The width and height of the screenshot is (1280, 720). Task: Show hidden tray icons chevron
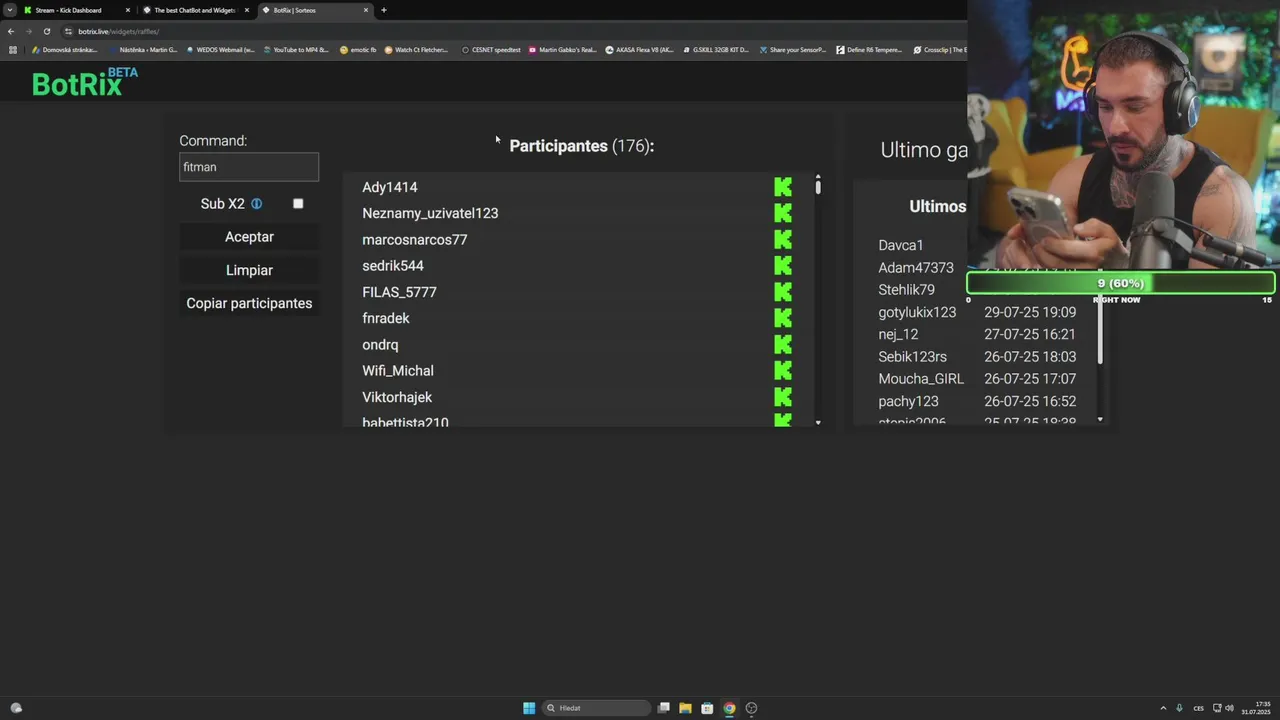[1162, 708]
